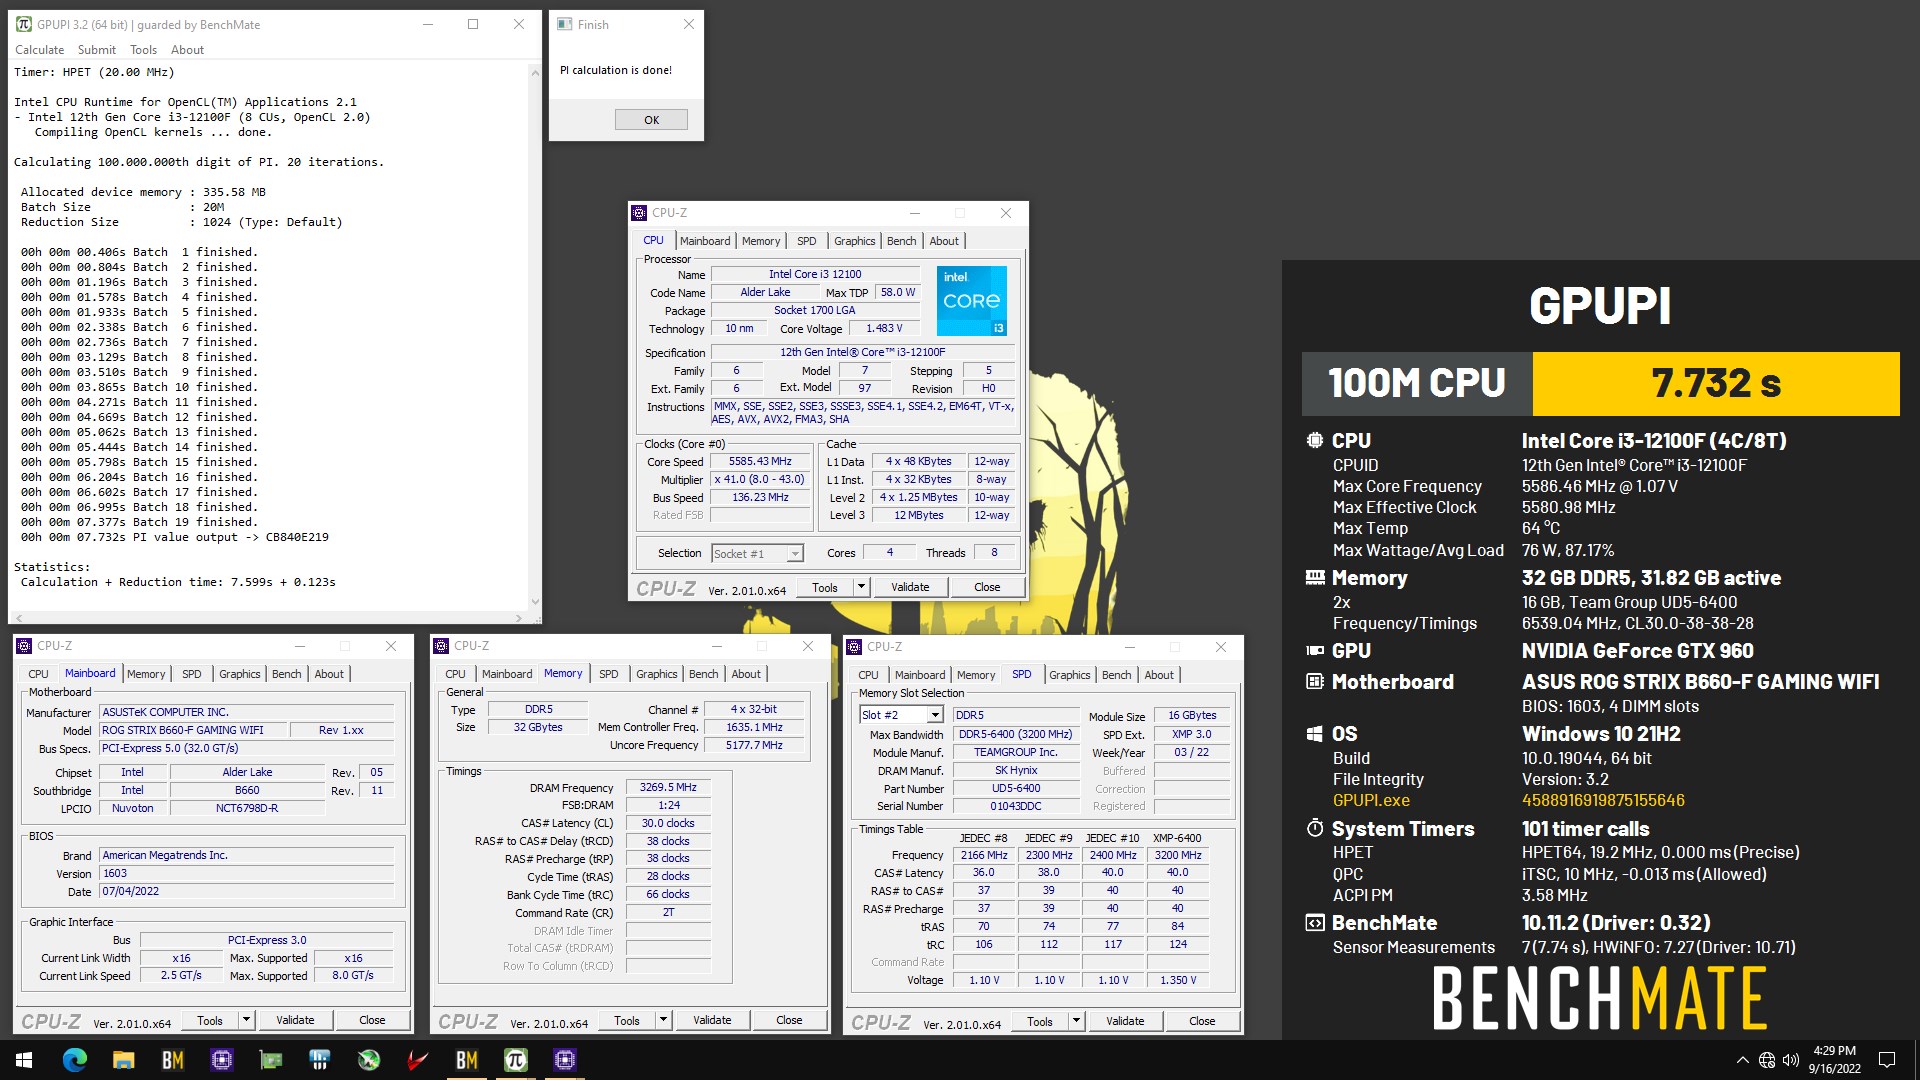Click the Finish dialog title icon

point(565,24)
